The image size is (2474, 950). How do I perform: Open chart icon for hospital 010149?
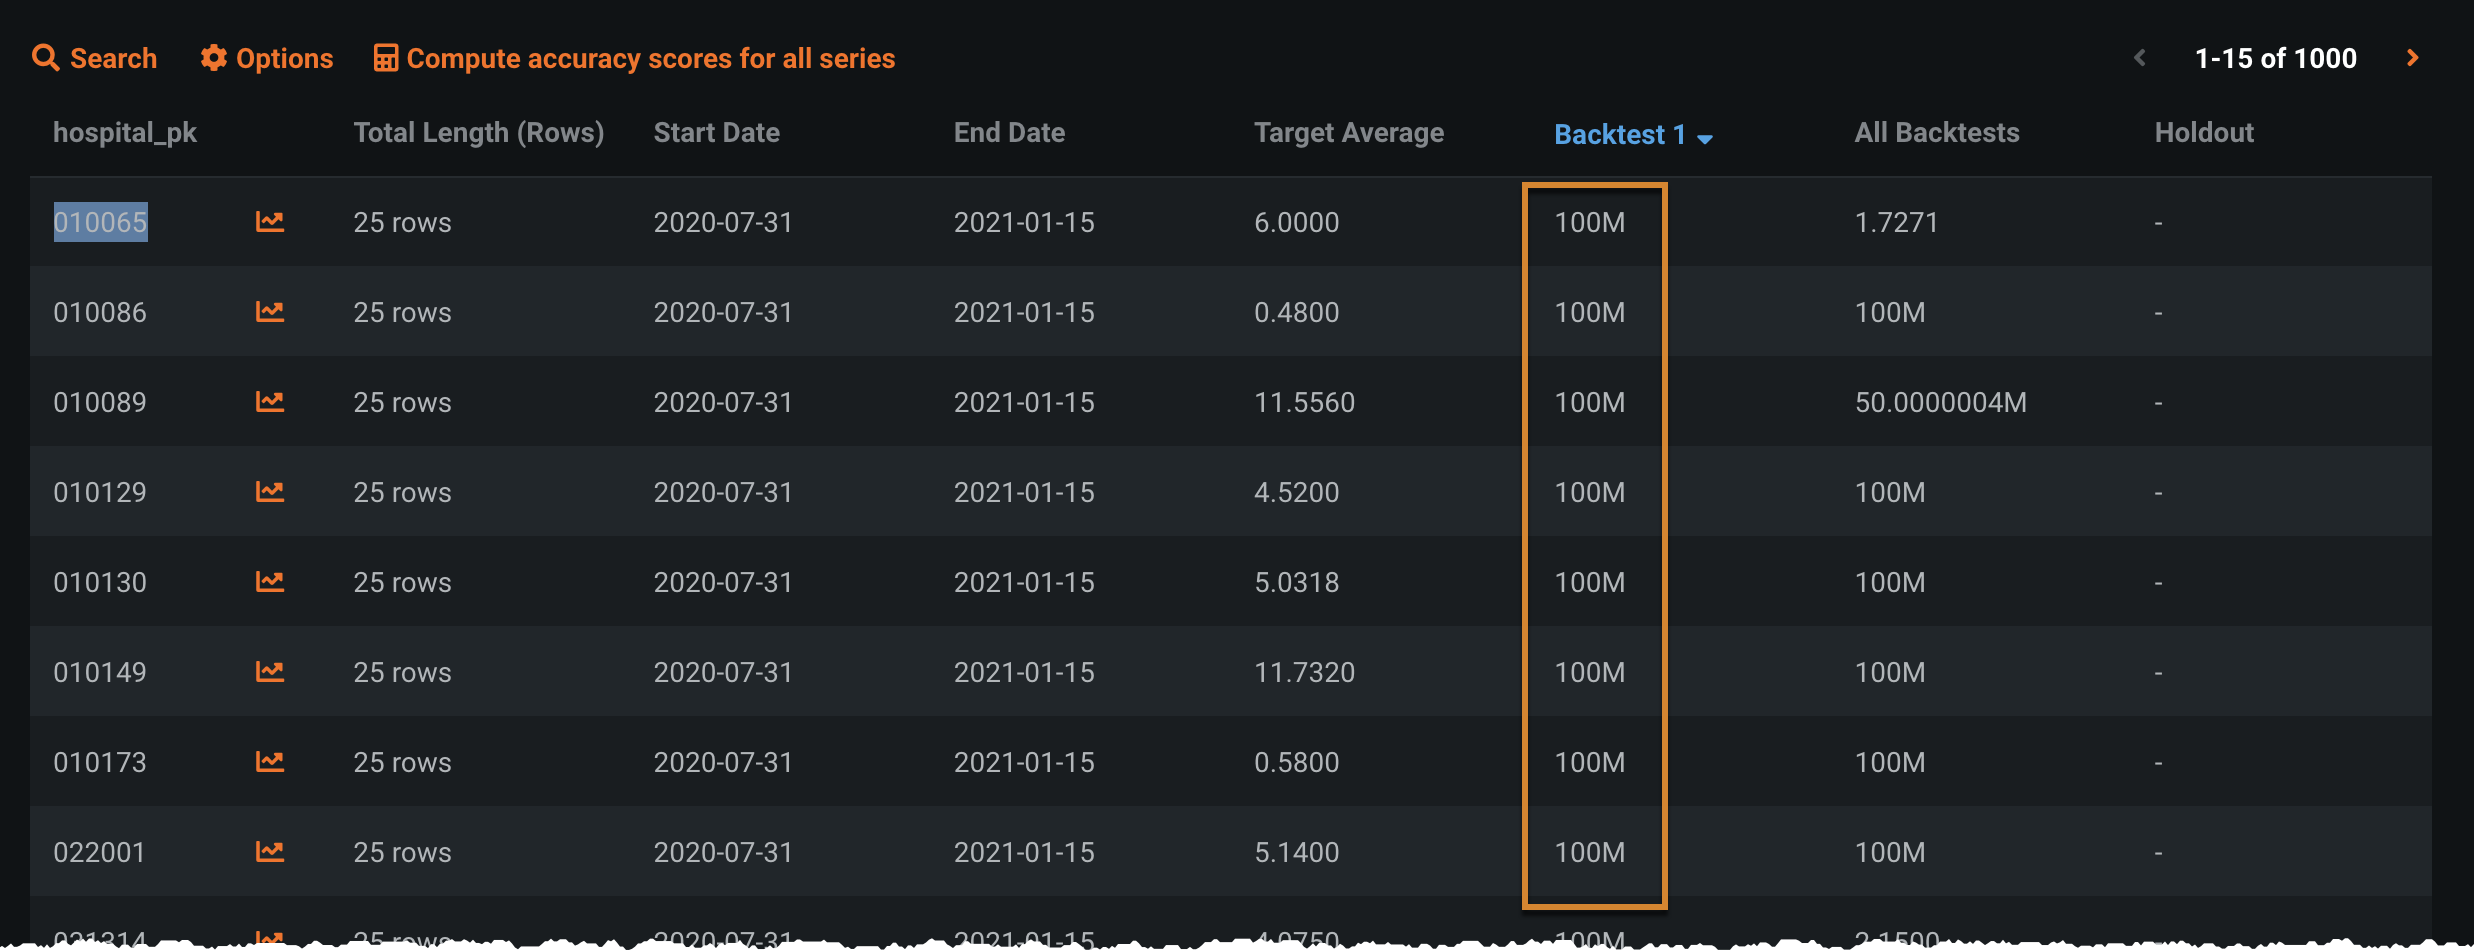(269, 671)
